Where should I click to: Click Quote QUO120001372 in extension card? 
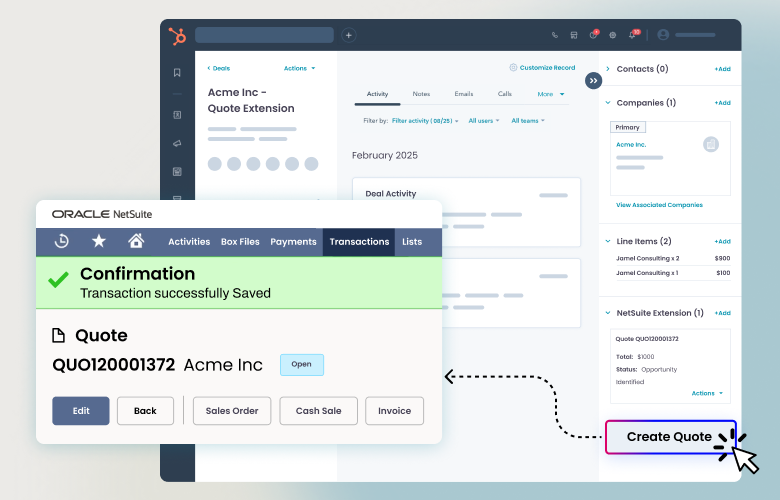pos(647,339)
